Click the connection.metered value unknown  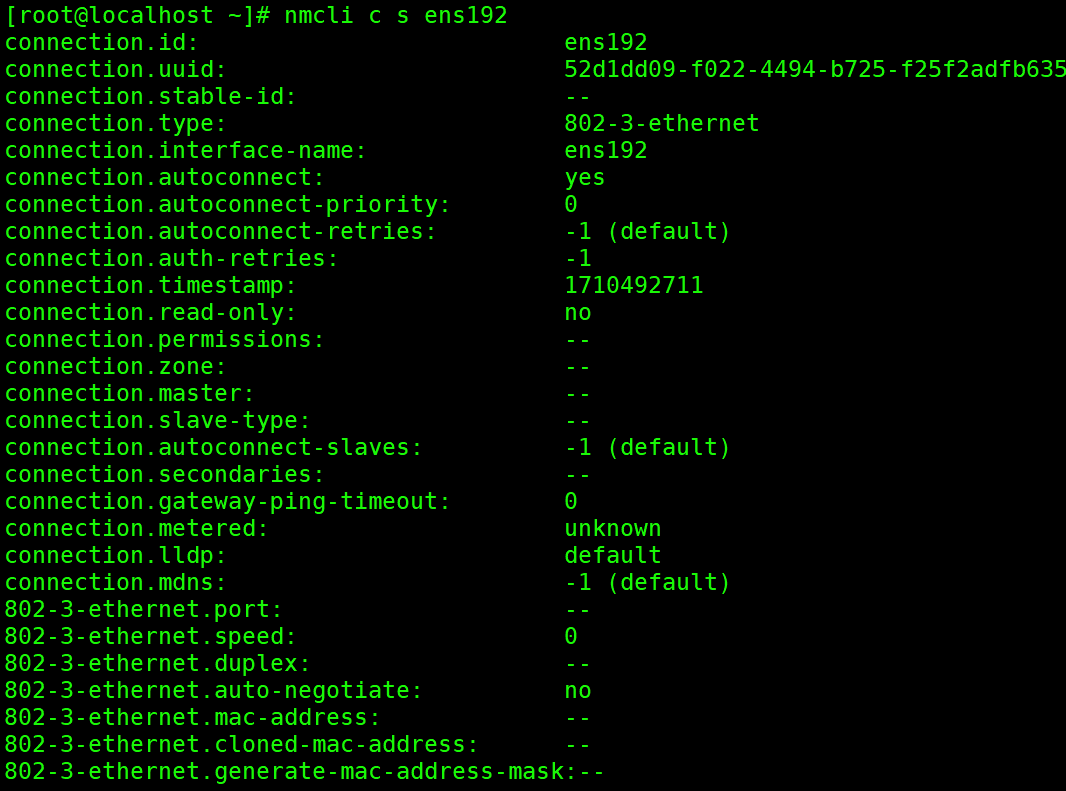tap(612, 528)
